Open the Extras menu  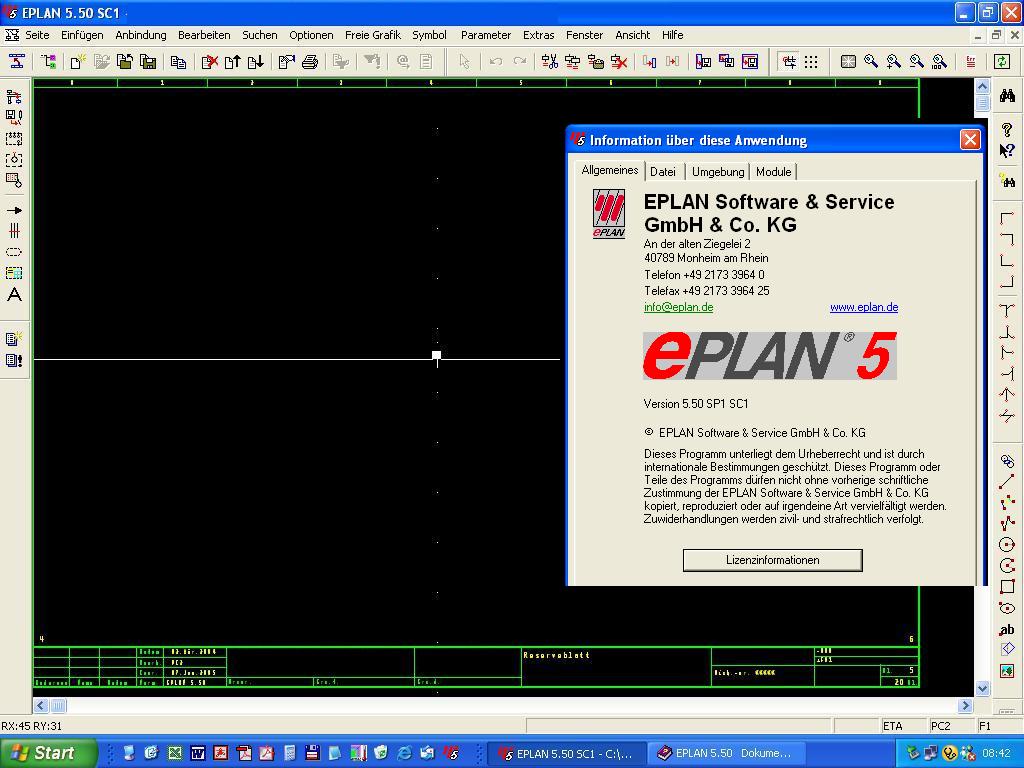click(x=538, y=35)
